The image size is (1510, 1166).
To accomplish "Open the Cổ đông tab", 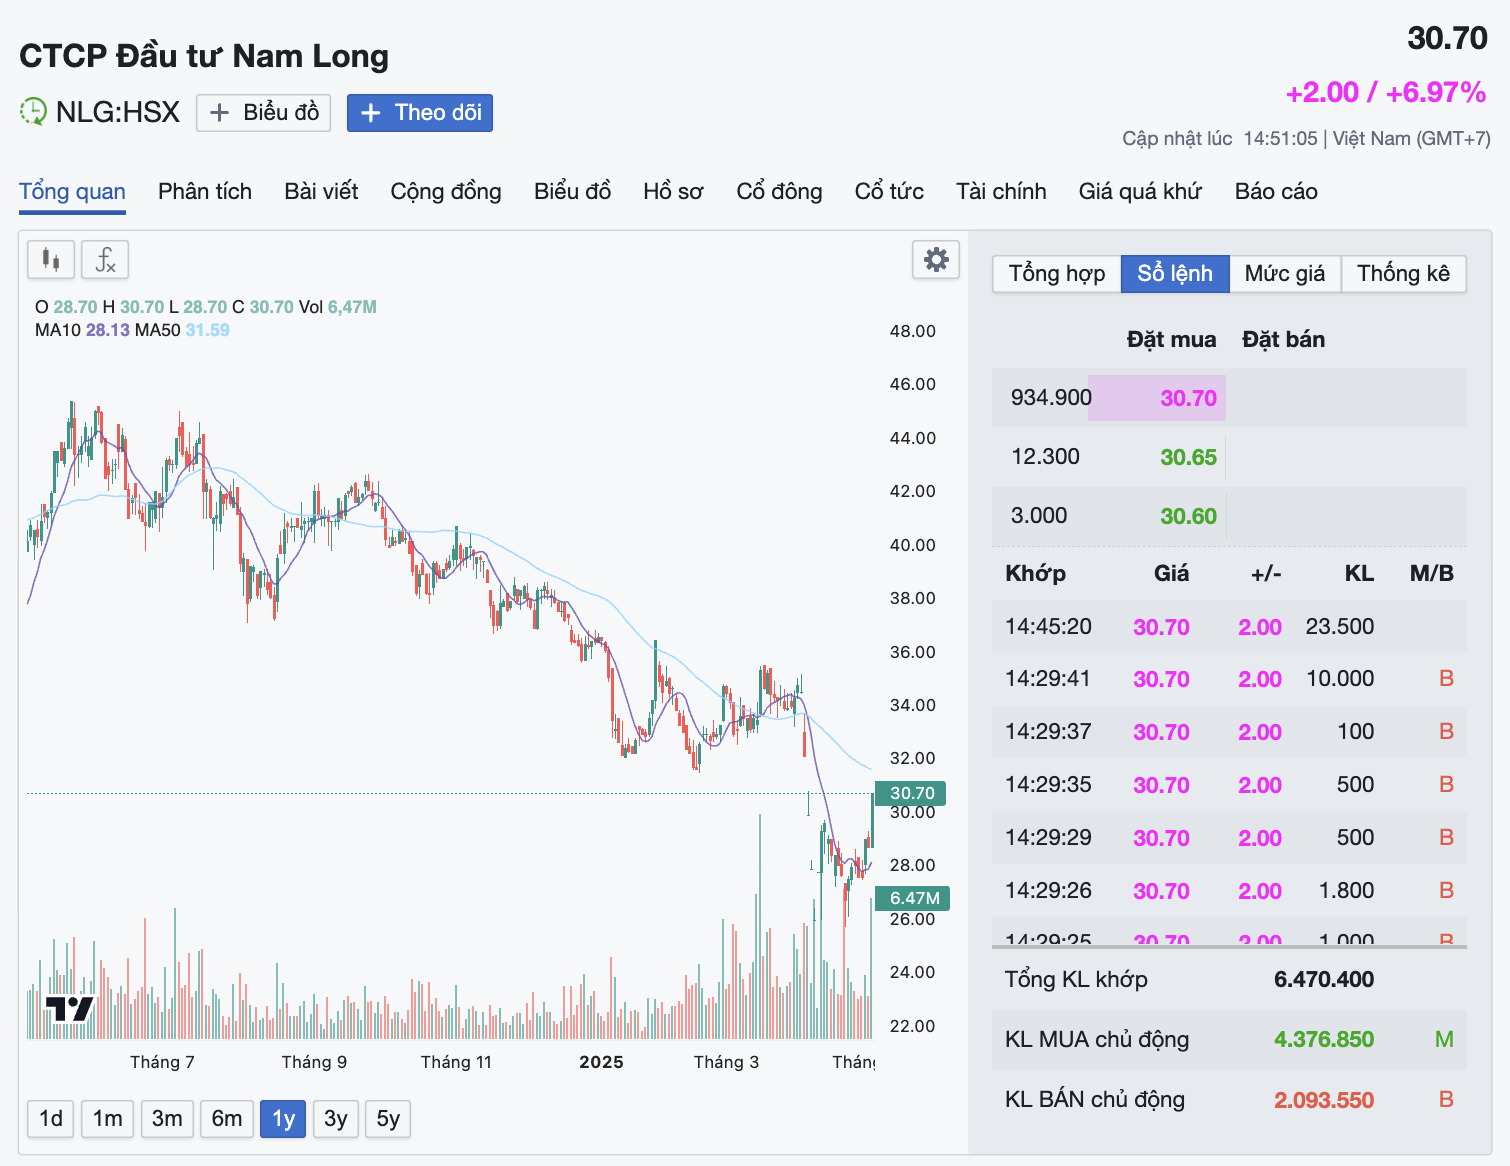I will [x=779, y=192].
